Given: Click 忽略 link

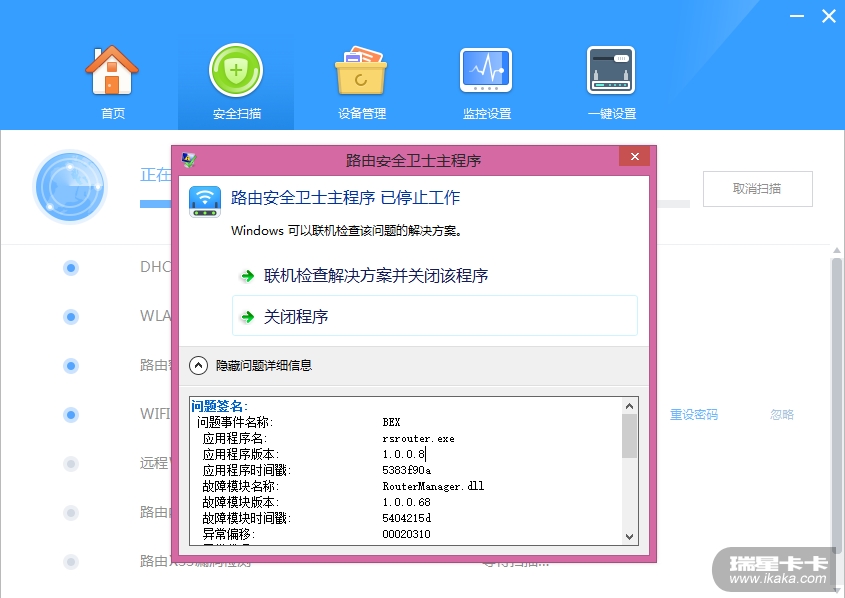Looking at the screenshot, I should pyautogui.click(x=782, y=414).
